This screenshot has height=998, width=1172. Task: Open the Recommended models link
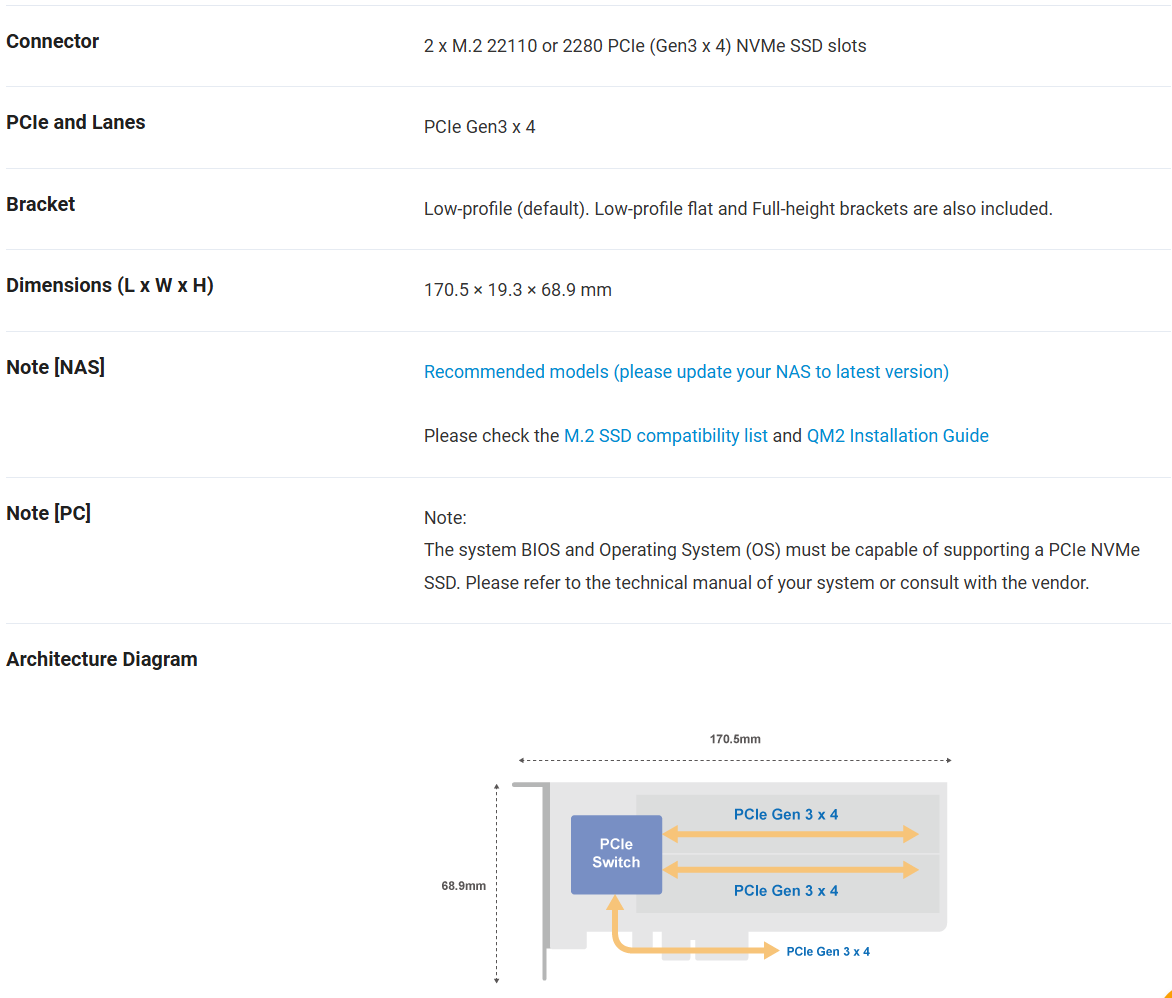pyautogui.click(x=686, y=372)
